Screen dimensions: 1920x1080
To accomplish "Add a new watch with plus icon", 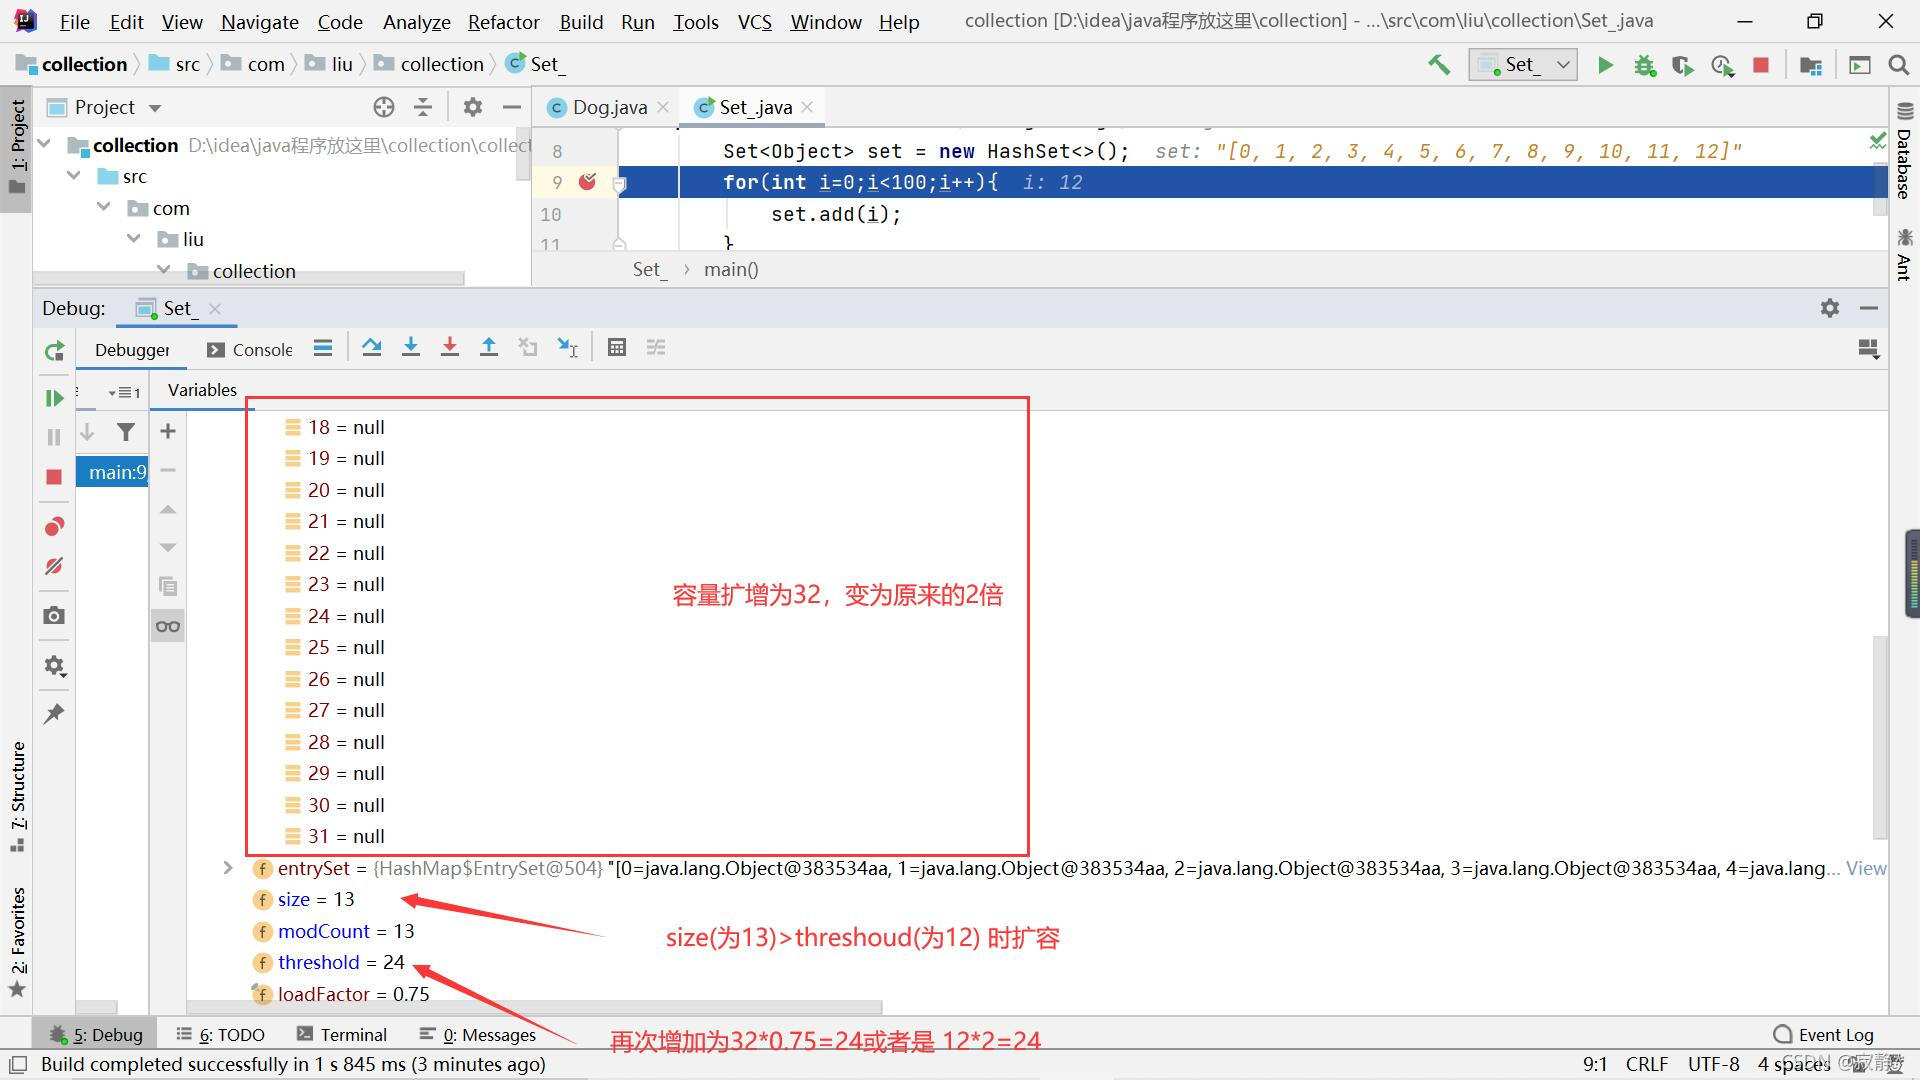I will click(168, 431).
